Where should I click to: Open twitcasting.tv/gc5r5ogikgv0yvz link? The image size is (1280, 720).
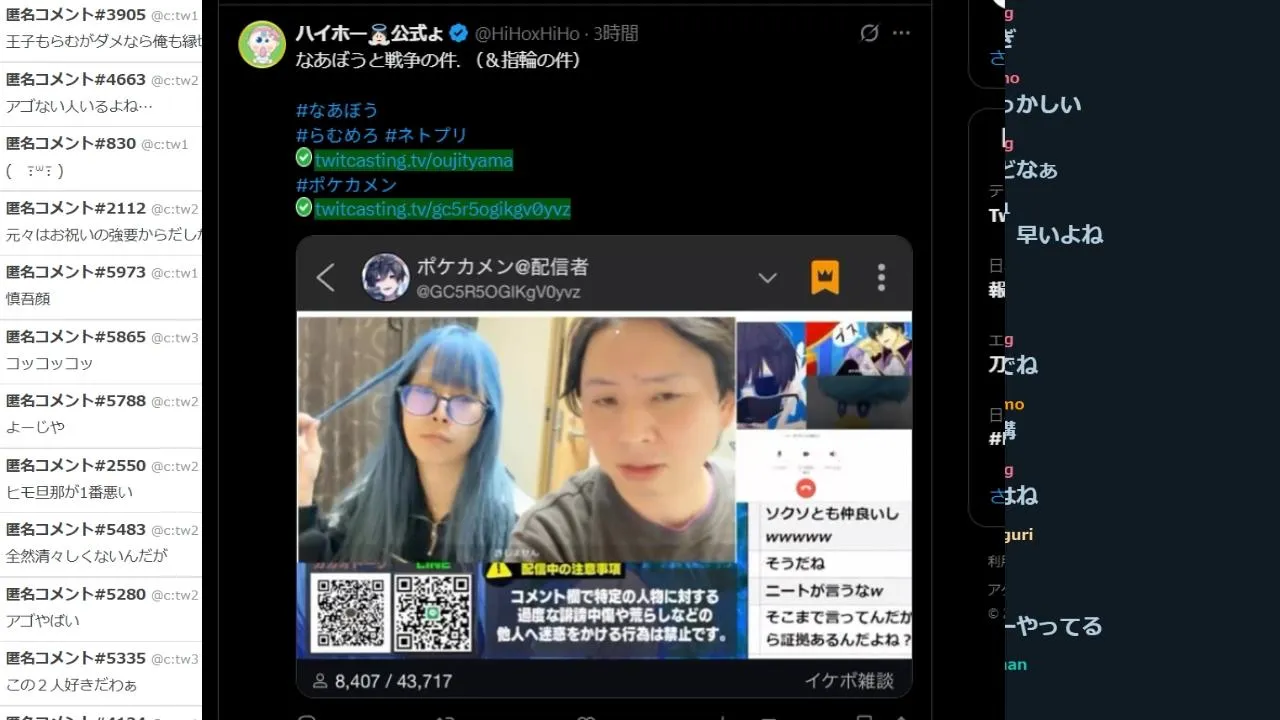443,209
